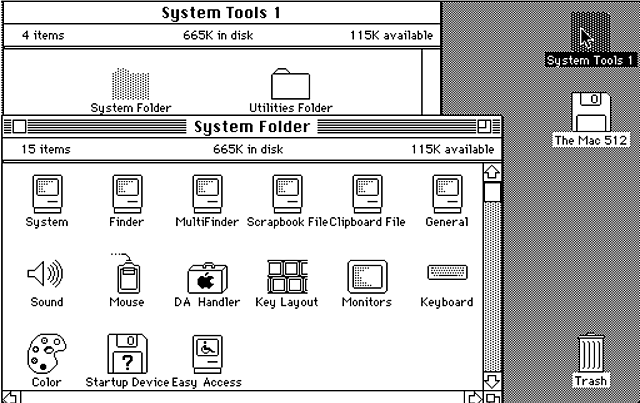Select the Startup Device floppy icon

click(127, 354)
